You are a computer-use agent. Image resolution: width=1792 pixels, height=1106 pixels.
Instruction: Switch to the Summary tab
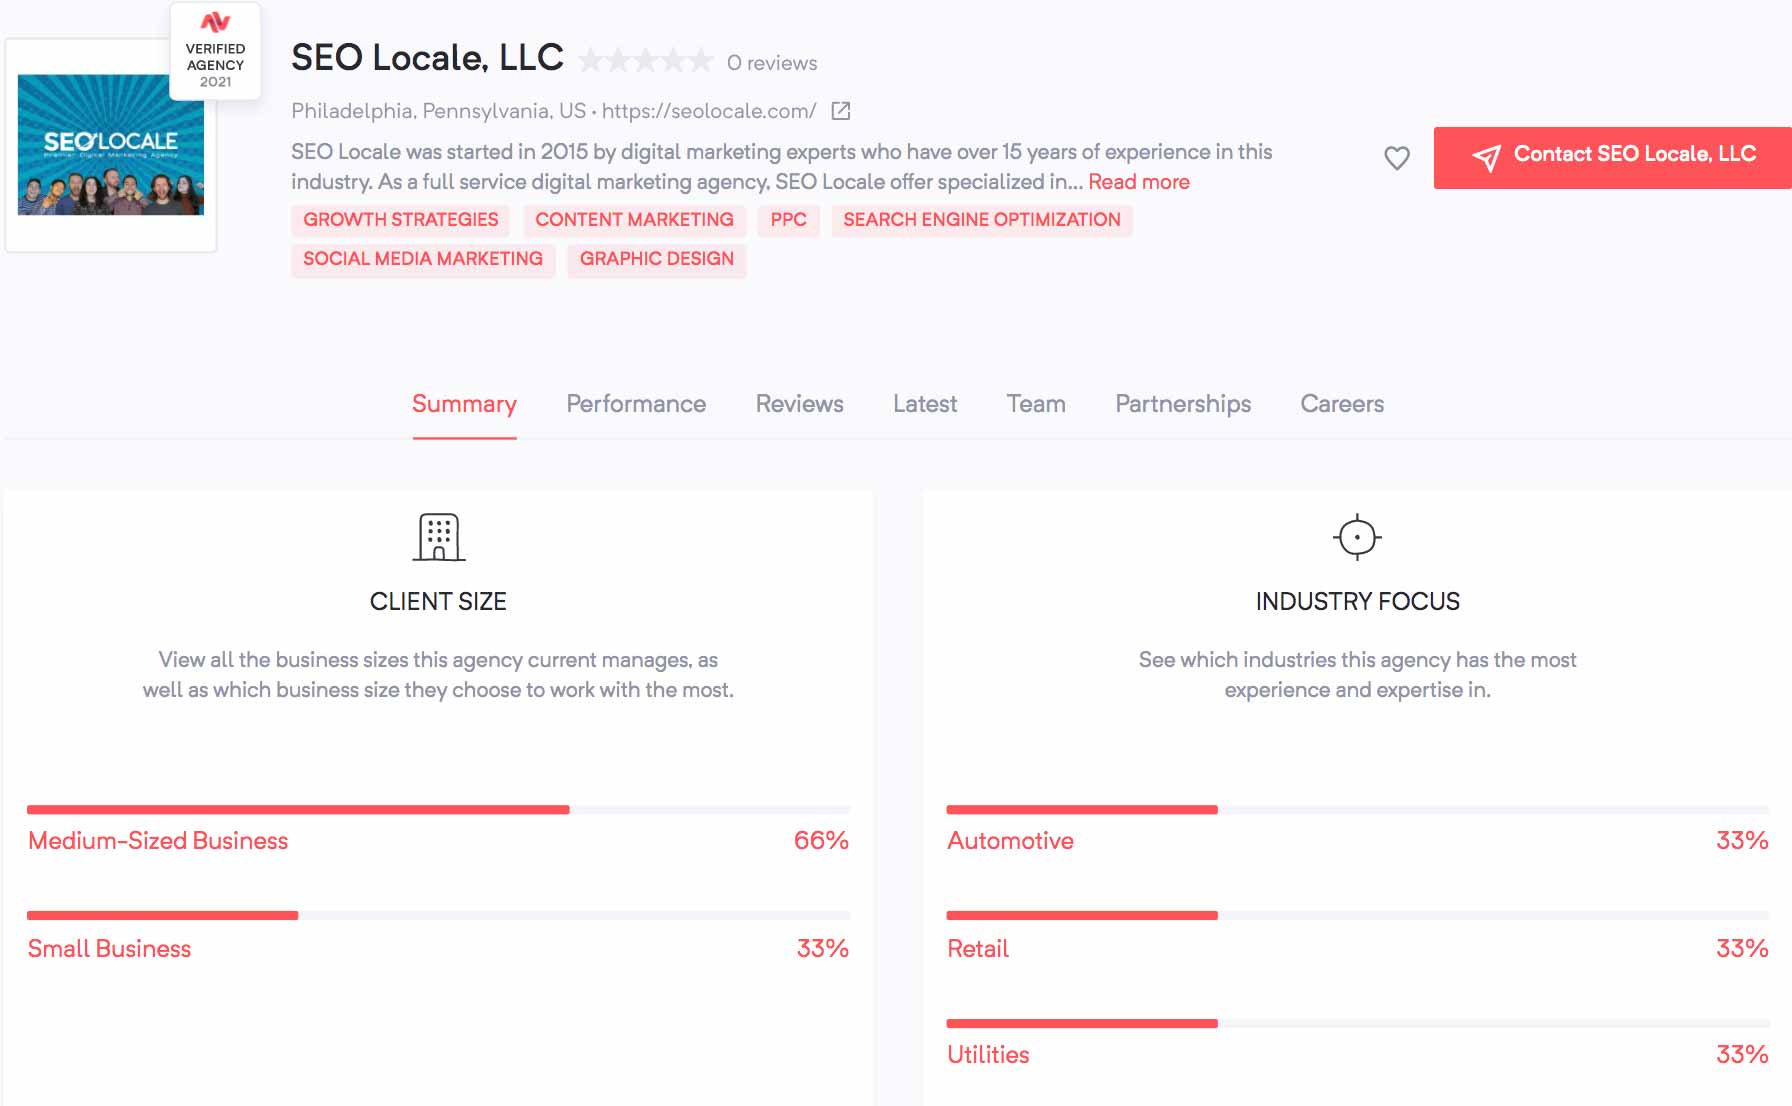(x=464, y=404)
